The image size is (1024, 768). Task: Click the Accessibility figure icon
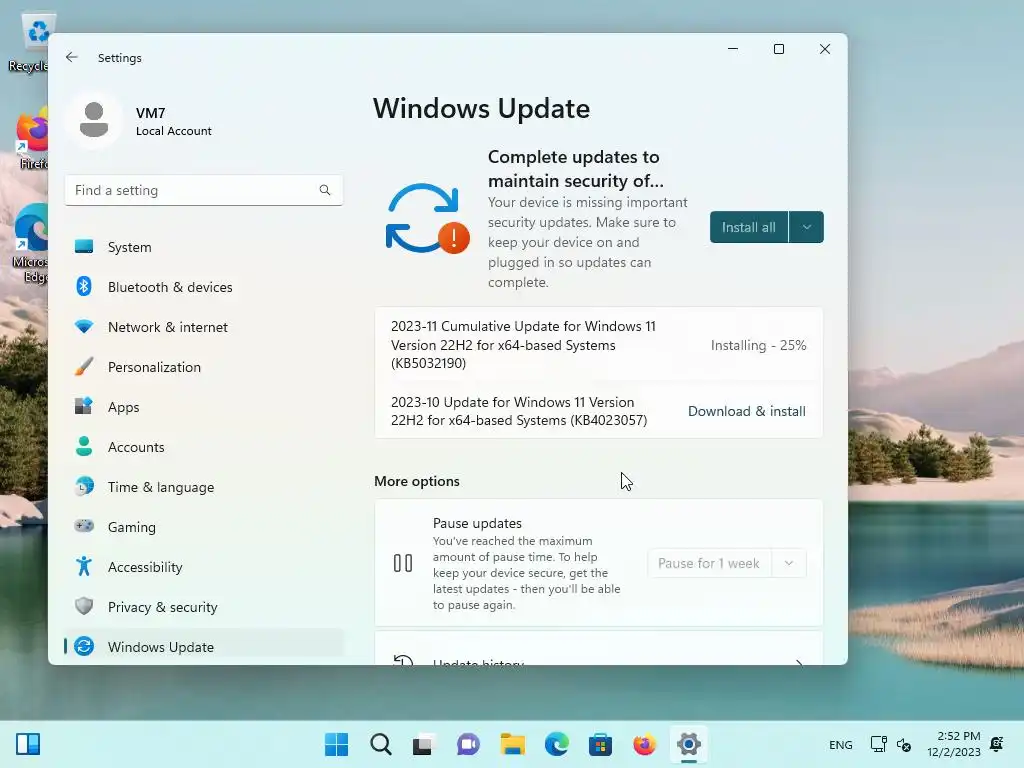point(84,566)
